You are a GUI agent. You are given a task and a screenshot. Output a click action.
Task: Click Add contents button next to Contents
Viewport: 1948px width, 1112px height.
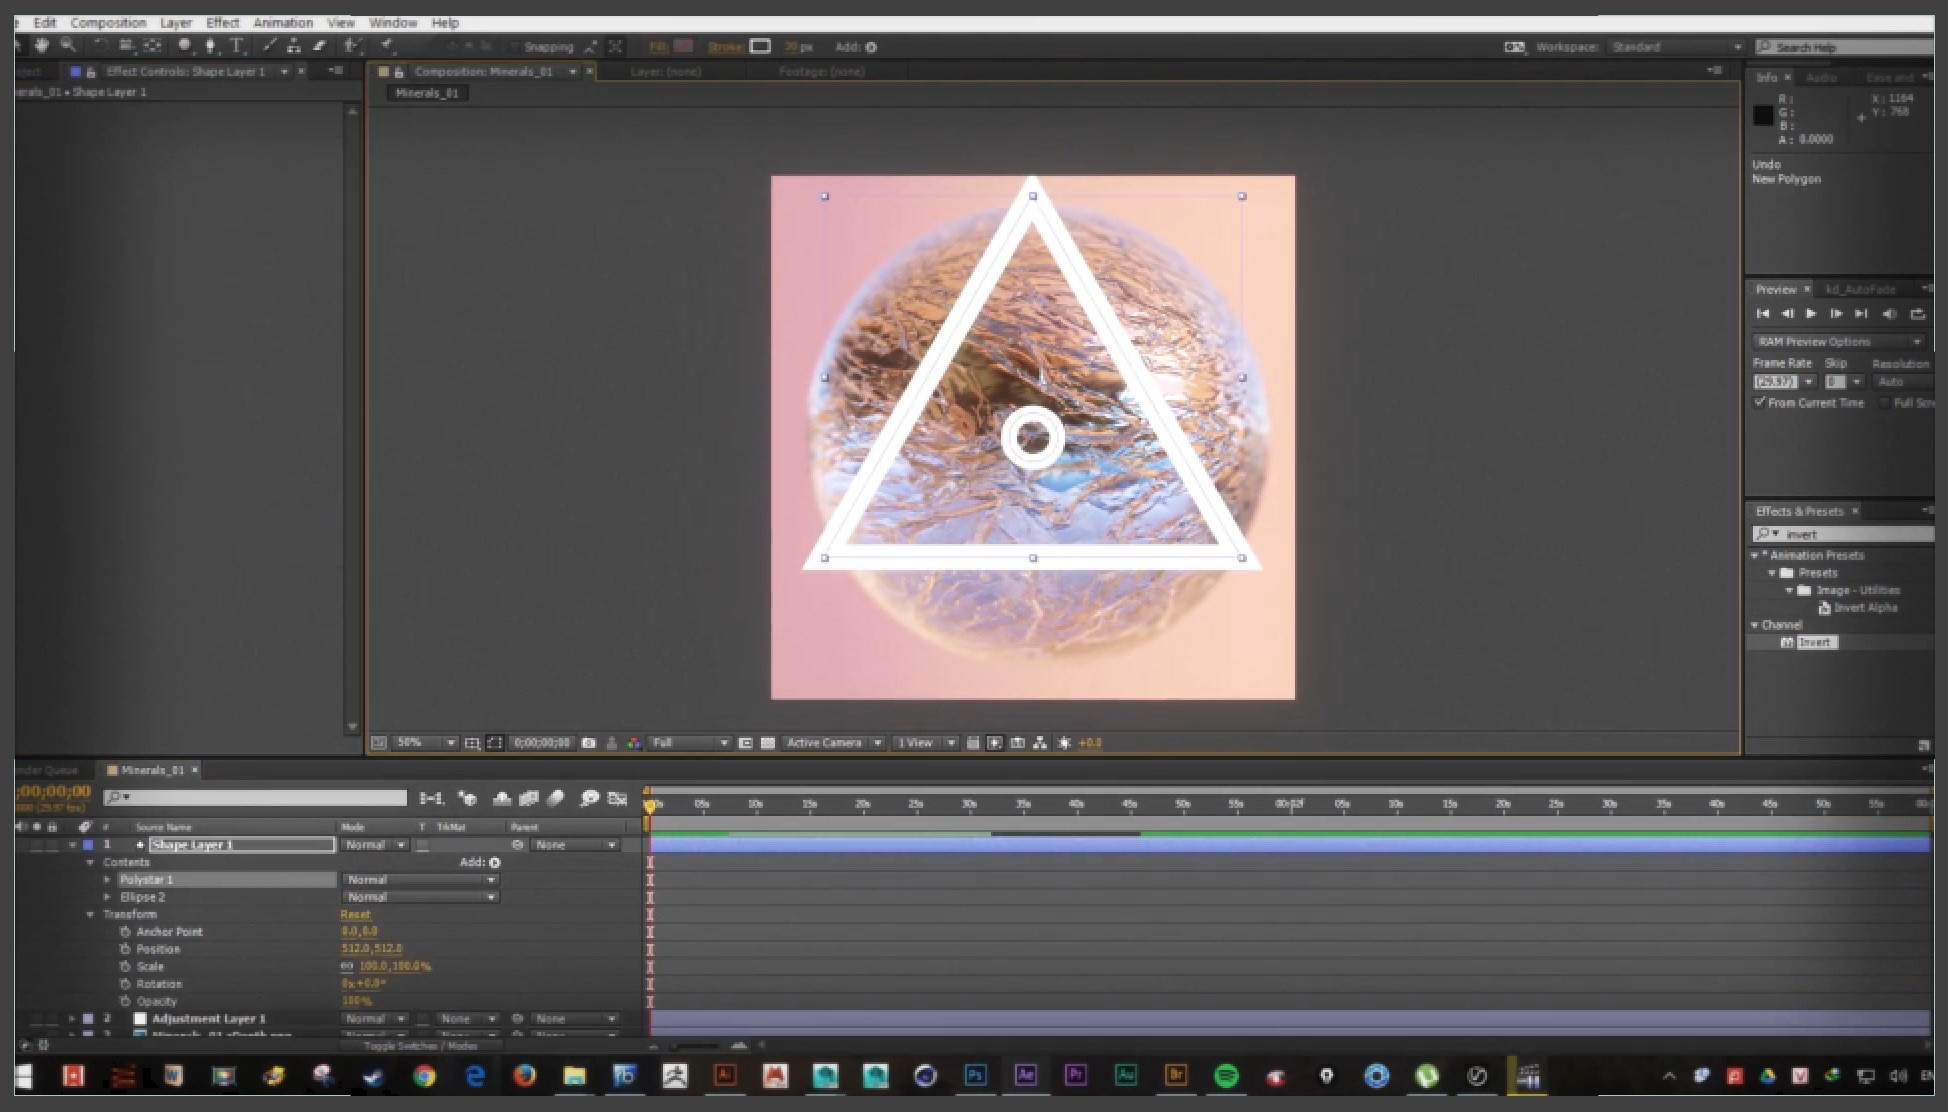point(495,862)
